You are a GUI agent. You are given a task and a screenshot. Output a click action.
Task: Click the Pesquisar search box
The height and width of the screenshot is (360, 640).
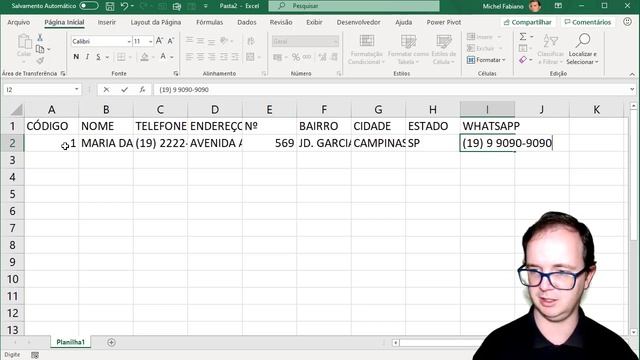pyautogui.click(x=354, y=6)
